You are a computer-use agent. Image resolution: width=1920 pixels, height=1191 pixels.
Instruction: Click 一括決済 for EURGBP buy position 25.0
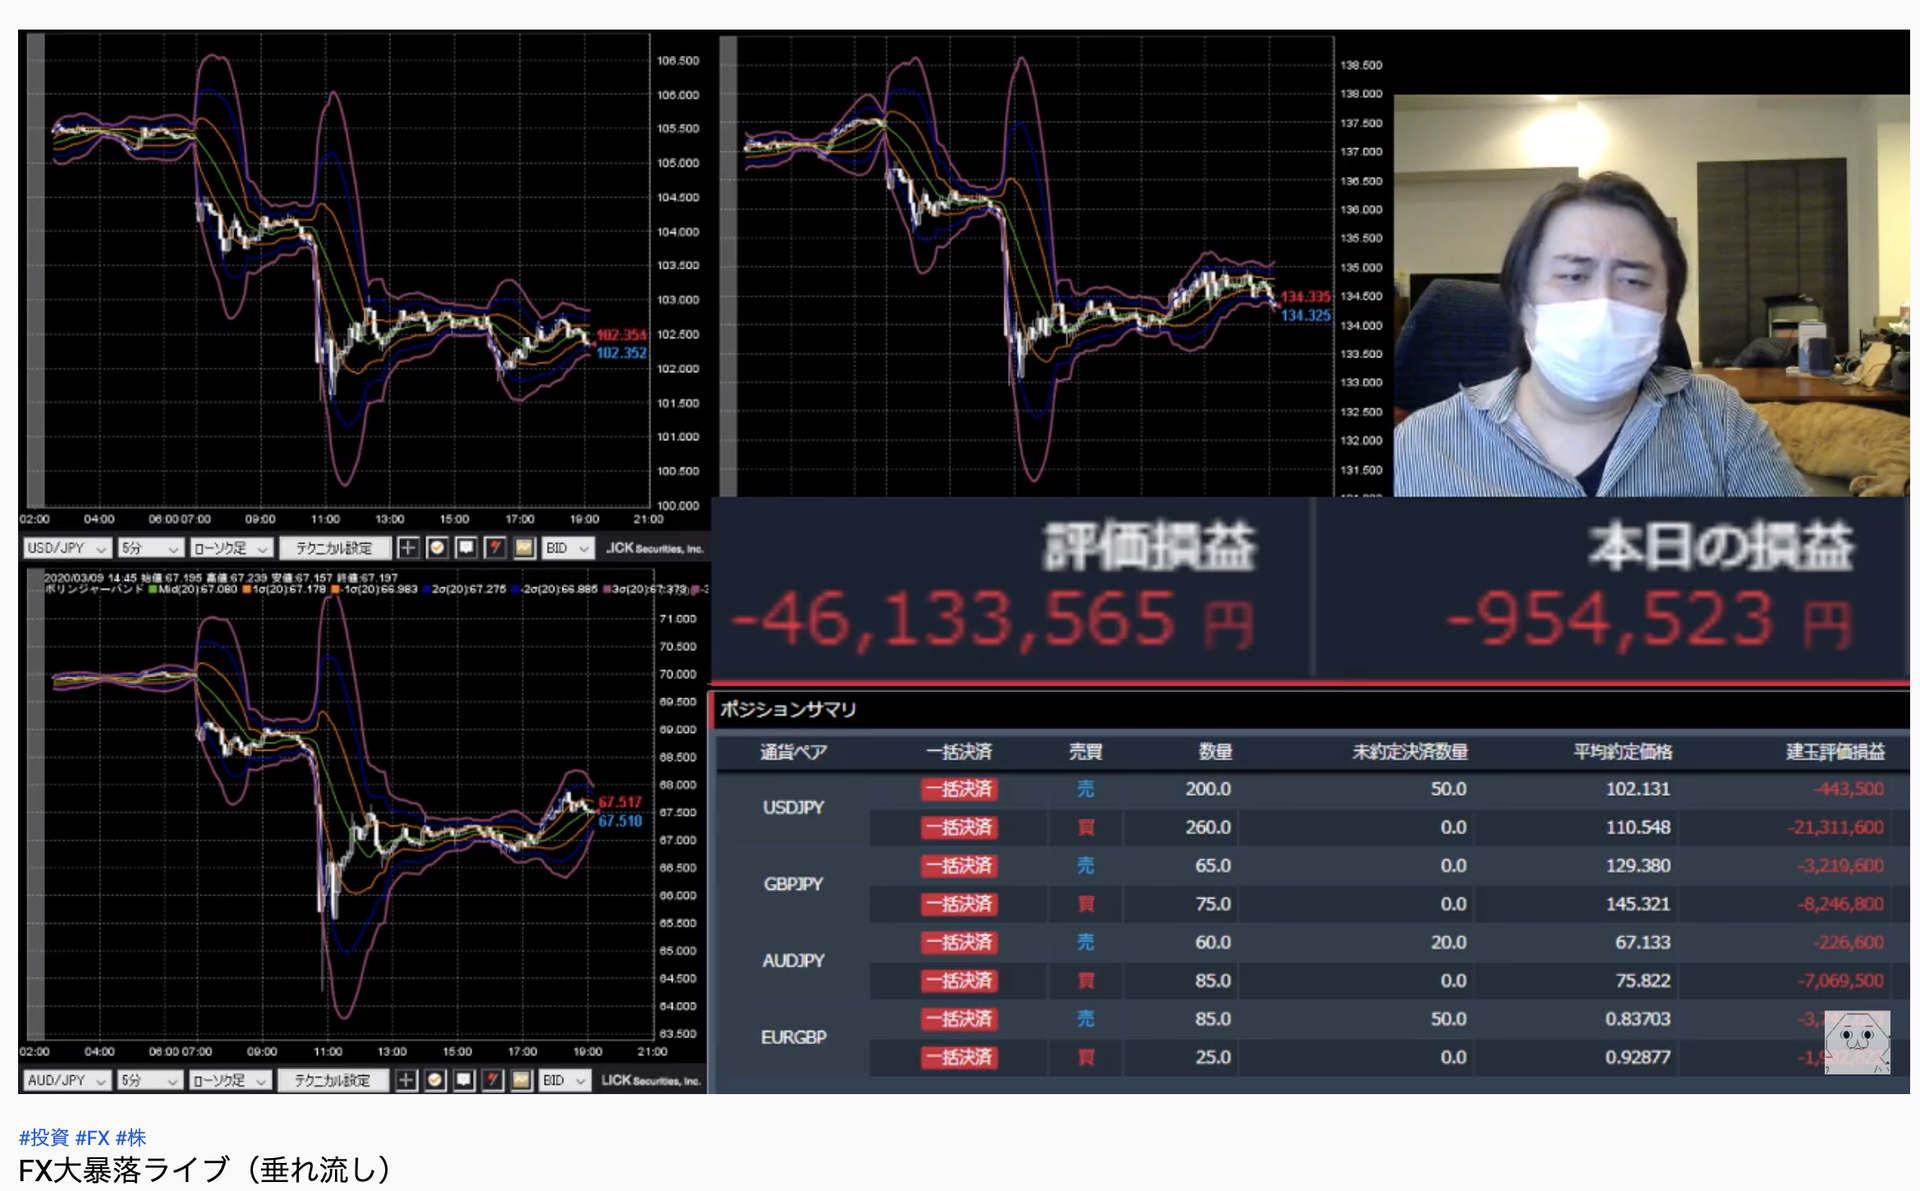point(959,1057)
